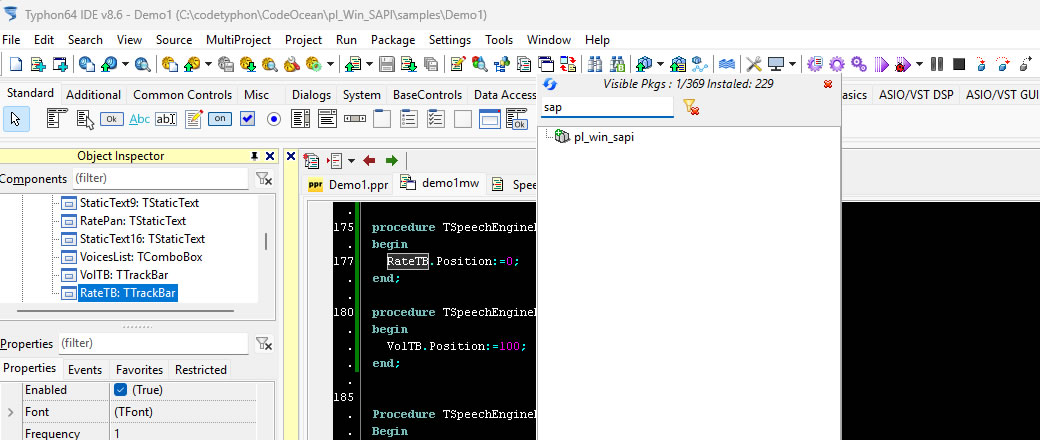Image resolution: width=1040 pixels, height=440 pixels.
Task: Click the package search field containing sap
Action: click(x=606, y=107)
